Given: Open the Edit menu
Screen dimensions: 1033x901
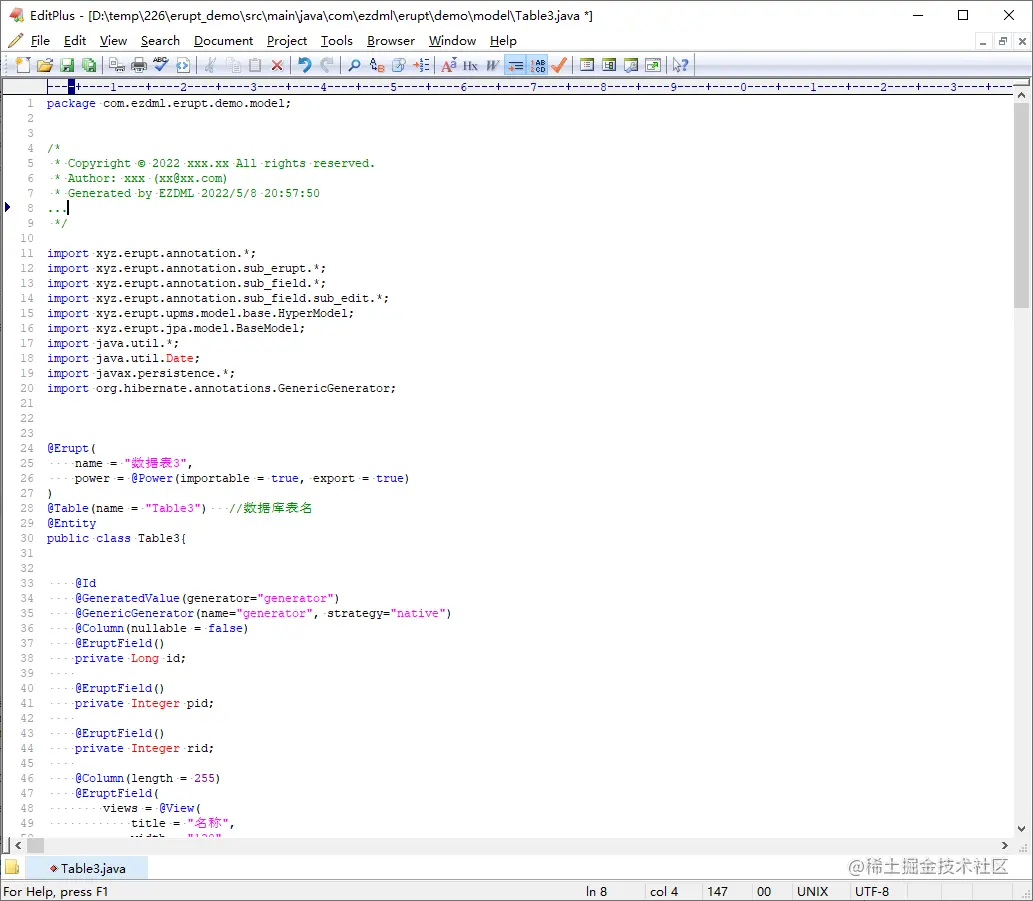Looking at the screenshot, I should (75, 41).
